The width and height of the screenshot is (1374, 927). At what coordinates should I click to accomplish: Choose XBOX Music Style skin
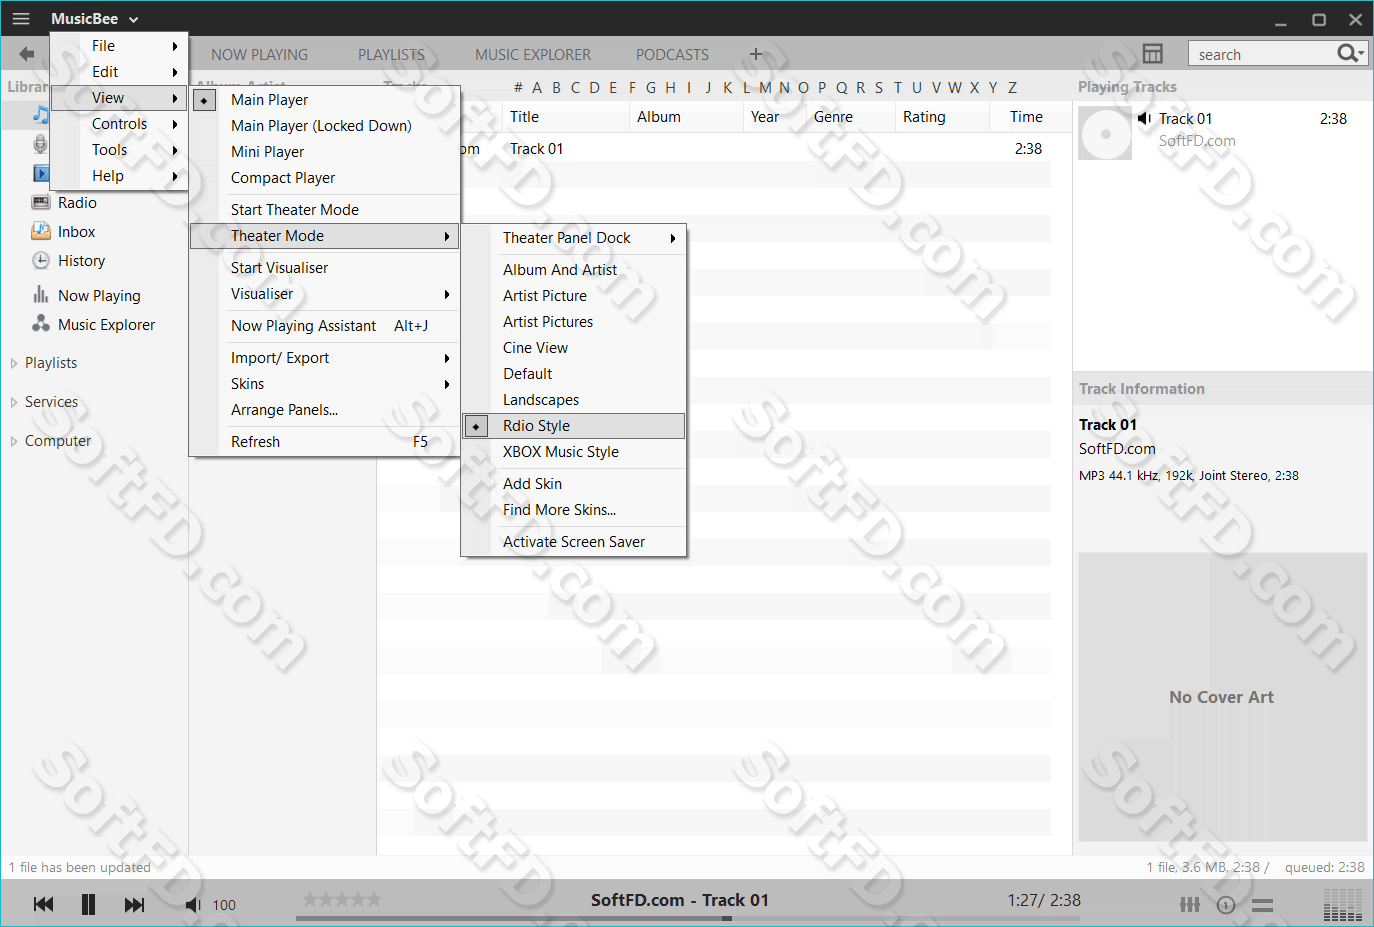click(x=574, y=452)
